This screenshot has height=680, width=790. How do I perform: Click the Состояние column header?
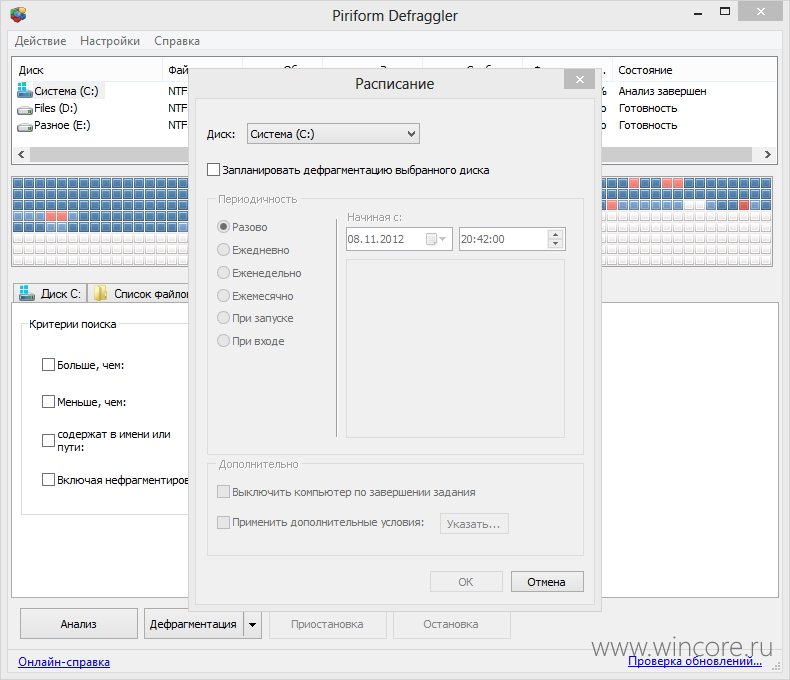[695, 70]
